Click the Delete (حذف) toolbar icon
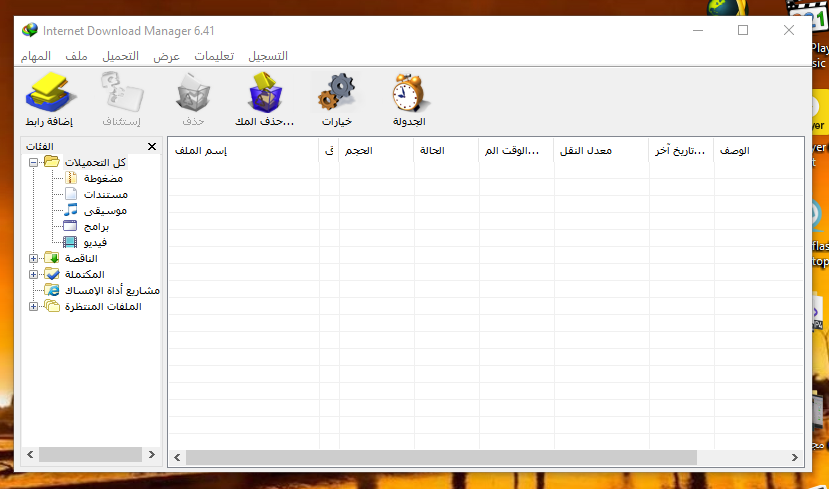 pyautogui.click(x=193, y=93)
